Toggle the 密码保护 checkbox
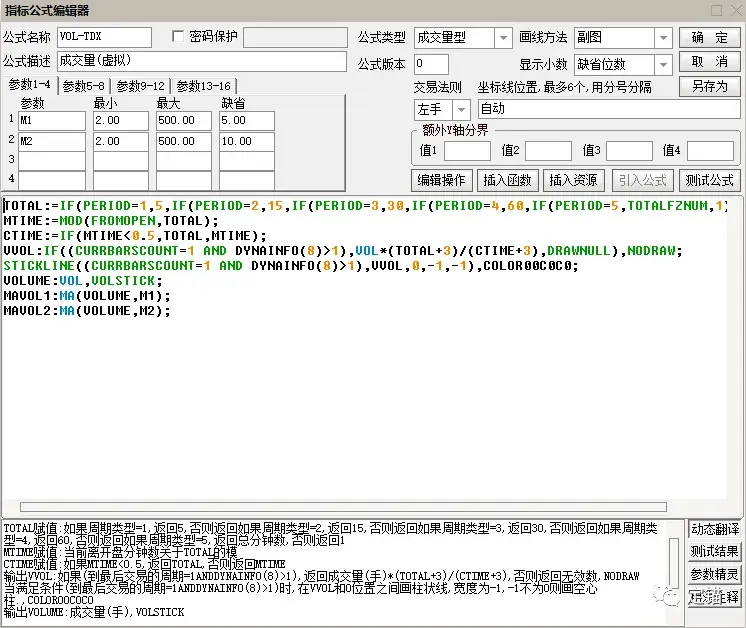This screenshot has width=746, height=628. point(178,37)
